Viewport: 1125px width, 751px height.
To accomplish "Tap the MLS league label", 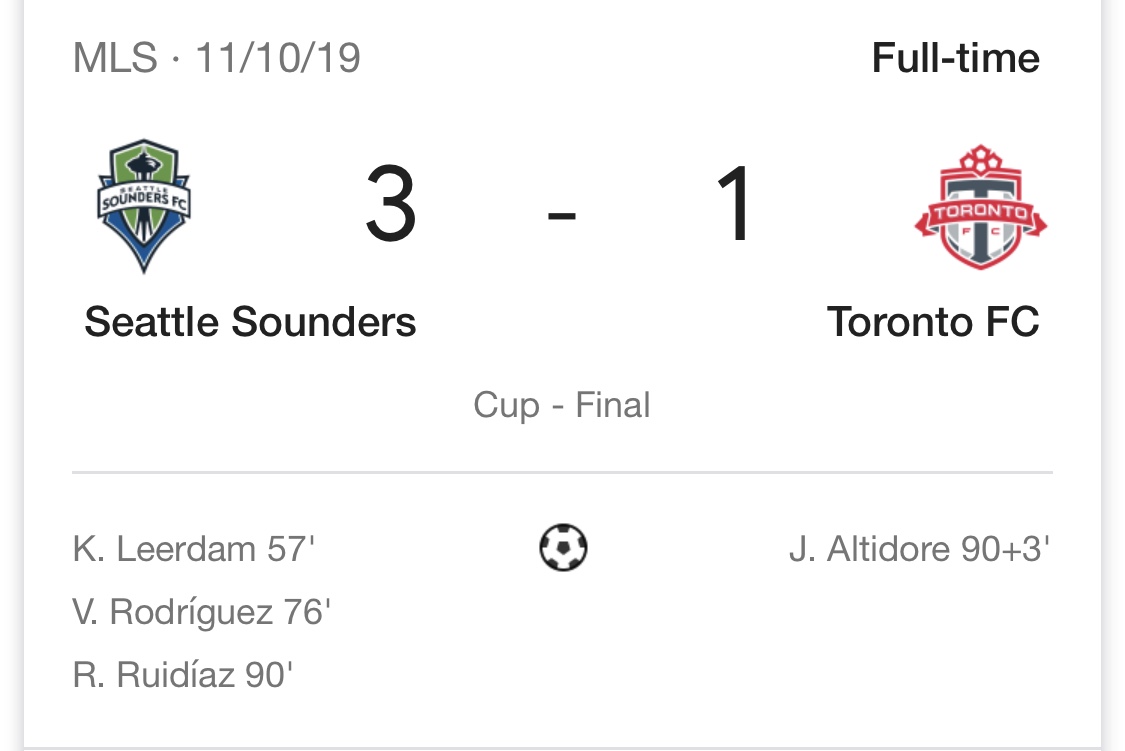I will coord(115,58).
